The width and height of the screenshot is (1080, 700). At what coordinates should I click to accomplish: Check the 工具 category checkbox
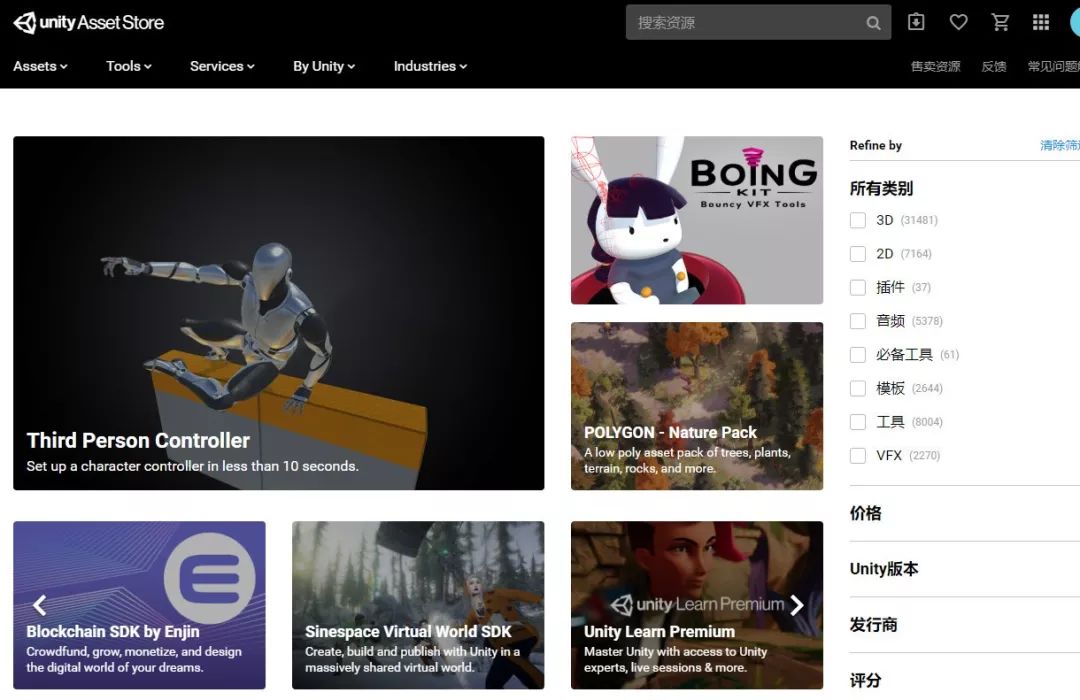[858, 422]
